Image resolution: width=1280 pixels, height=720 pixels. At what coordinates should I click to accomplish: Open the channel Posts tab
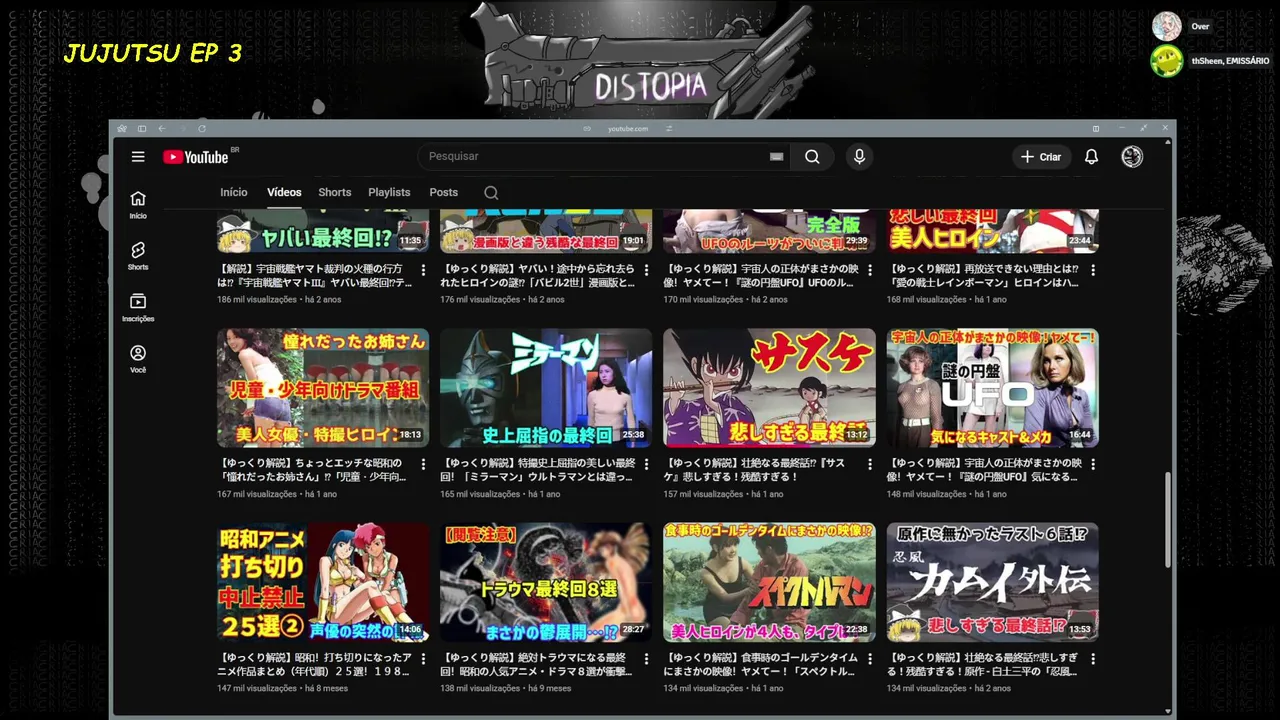pos(443,192)
